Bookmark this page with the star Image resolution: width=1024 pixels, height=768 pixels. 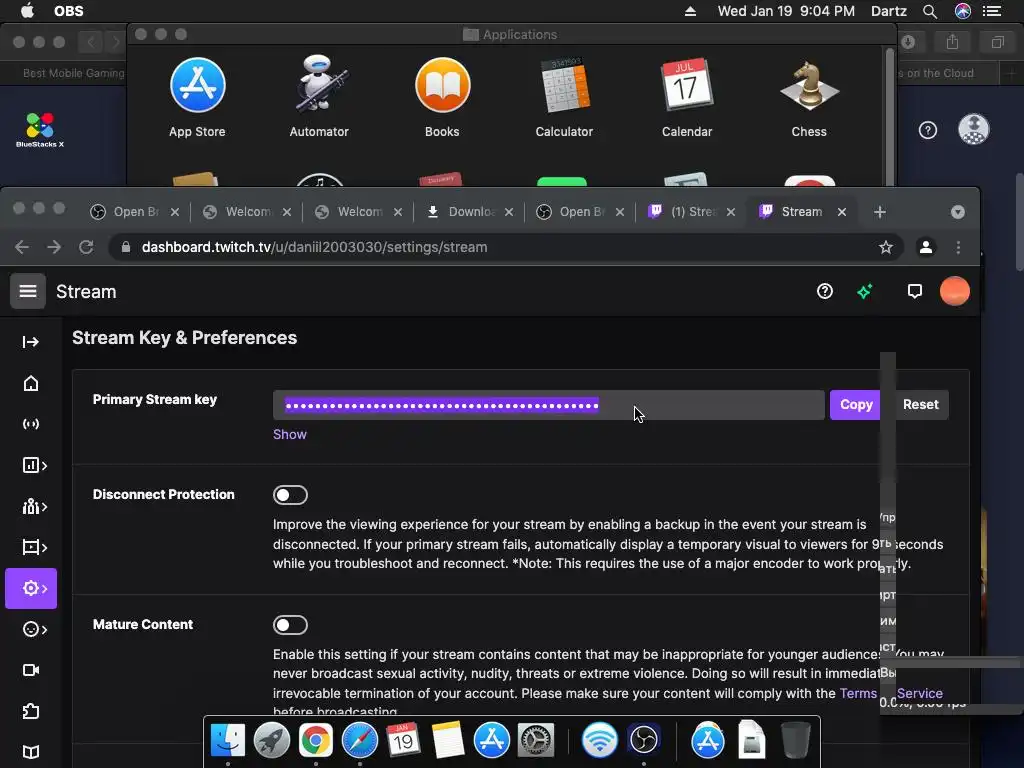point(886,247)
